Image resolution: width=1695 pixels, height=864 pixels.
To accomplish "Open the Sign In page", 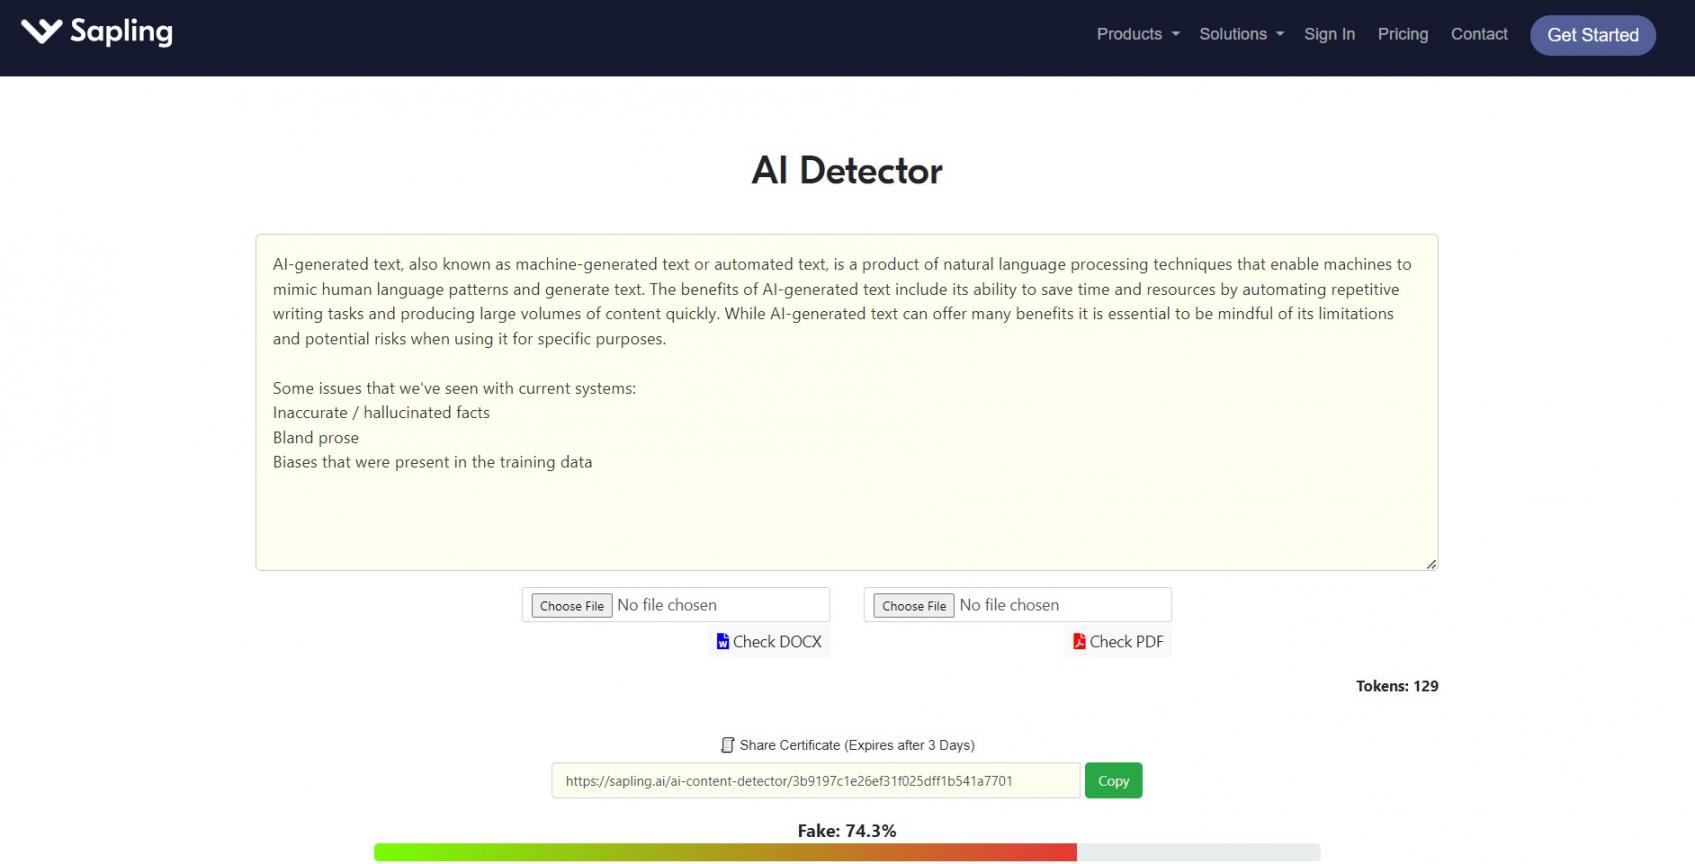I will click(1329, 34).
